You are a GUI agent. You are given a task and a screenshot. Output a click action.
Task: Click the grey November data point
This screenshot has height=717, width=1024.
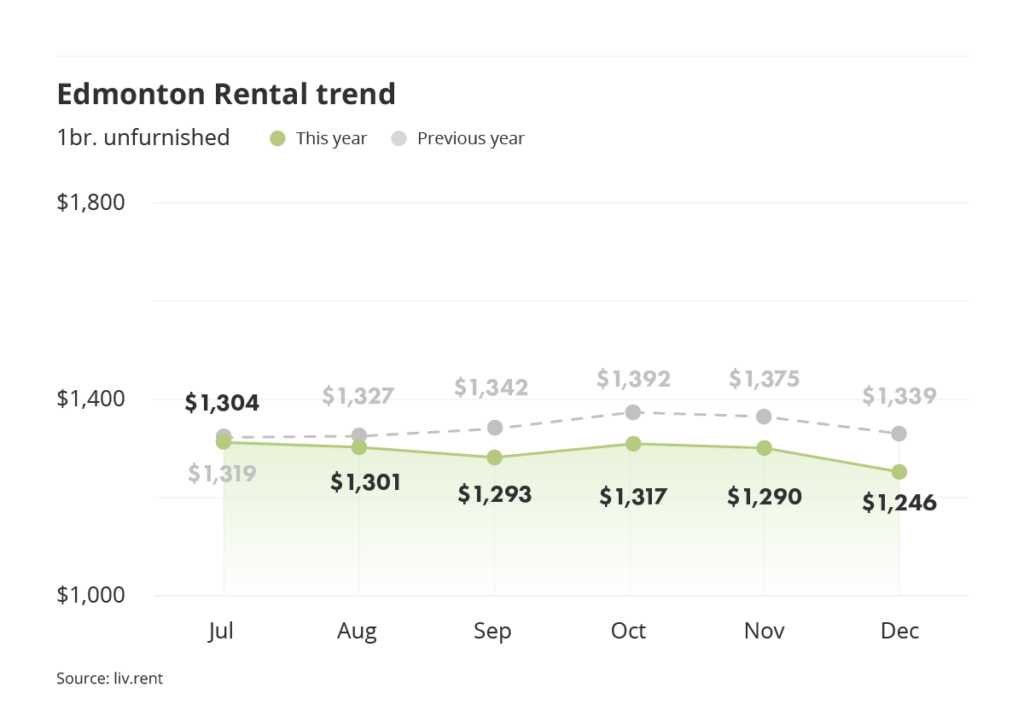(x=764, y=416)
